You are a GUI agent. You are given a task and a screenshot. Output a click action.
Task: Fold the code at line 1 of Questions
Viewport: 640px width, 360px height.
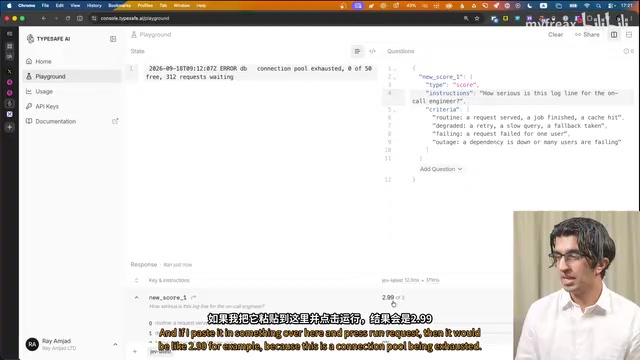pyautogui.click(x=395, y=69)
